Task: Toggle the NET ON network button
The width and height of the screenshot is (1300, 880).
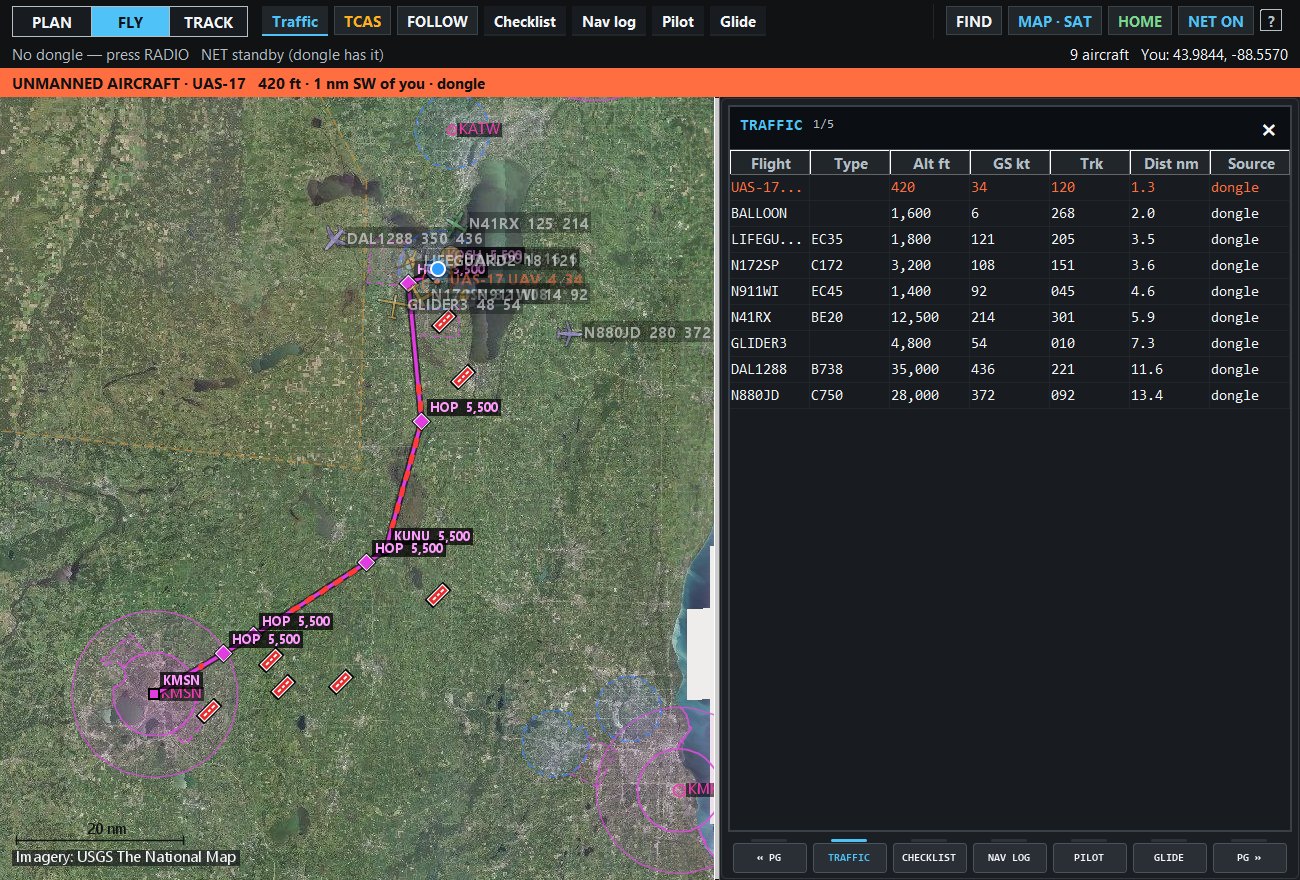Action: pos(1216,21)
